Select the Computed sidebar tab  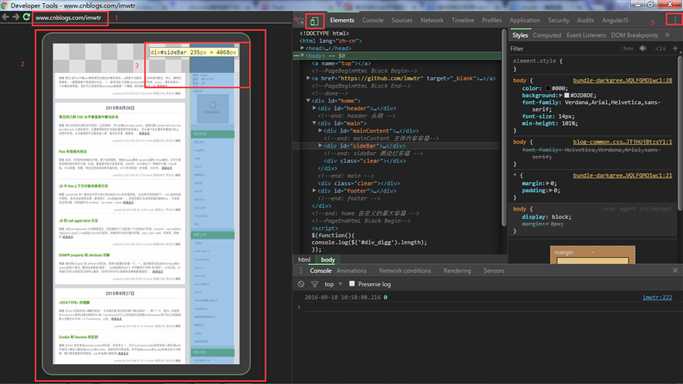click(547, 36)
